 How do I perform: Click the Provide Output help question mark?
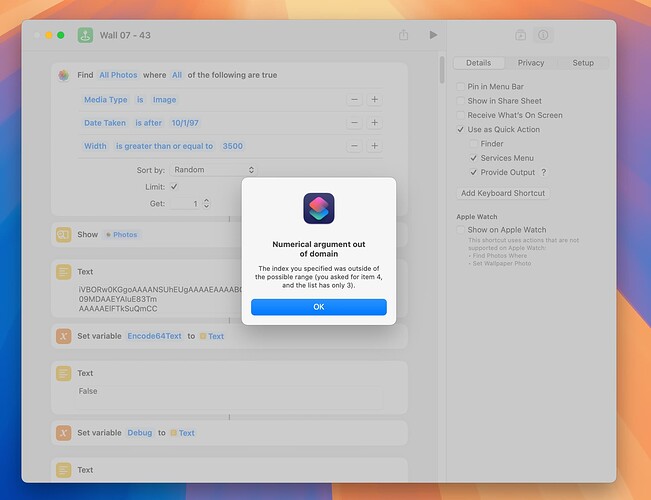click(x=543, y=172)
